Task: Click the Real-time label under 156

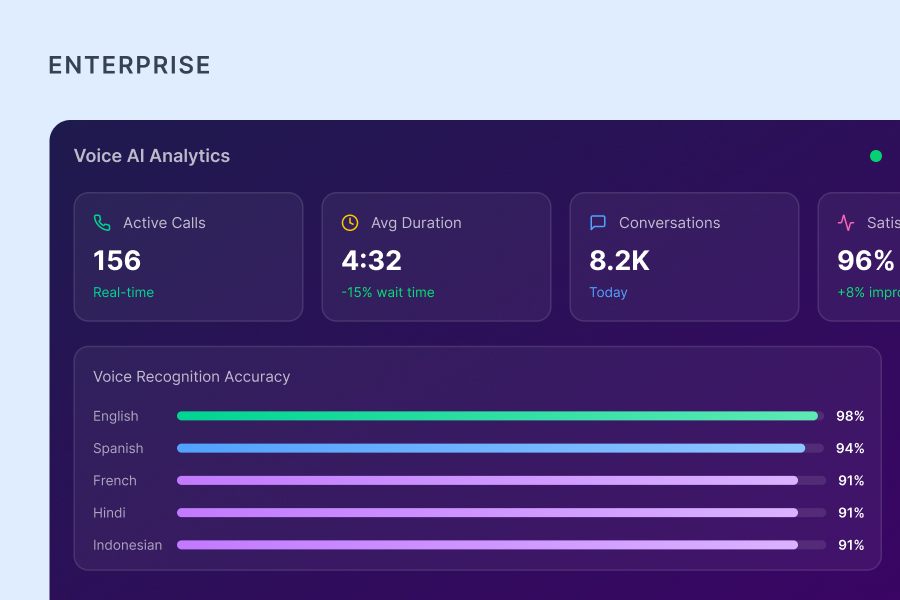Action: point(123,293)
